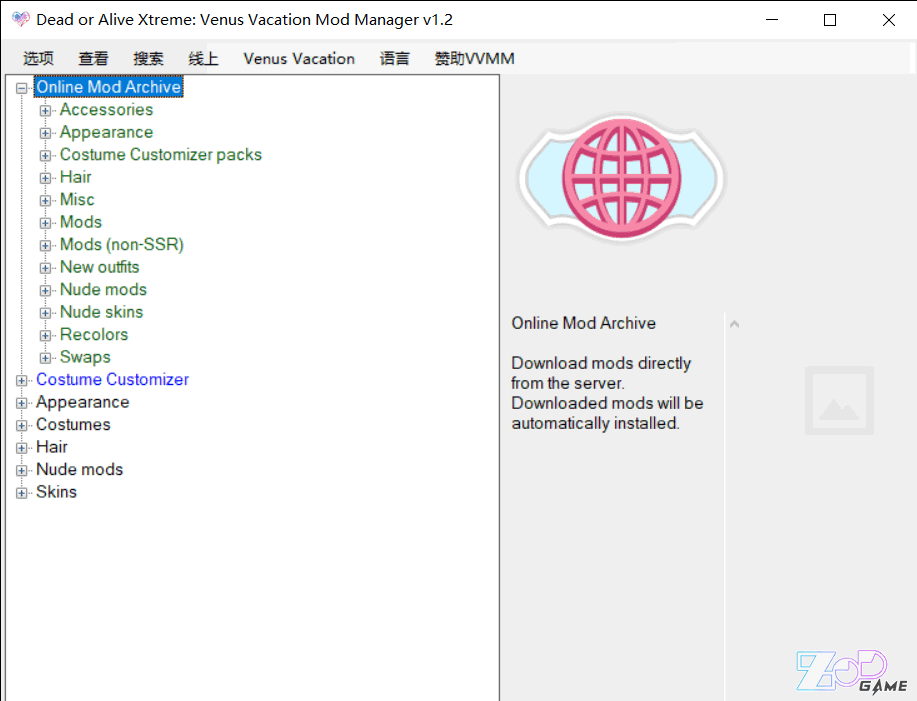917x701 pixels.
Task: Select the Recolors tree item
Action: (x=94, y=335)
